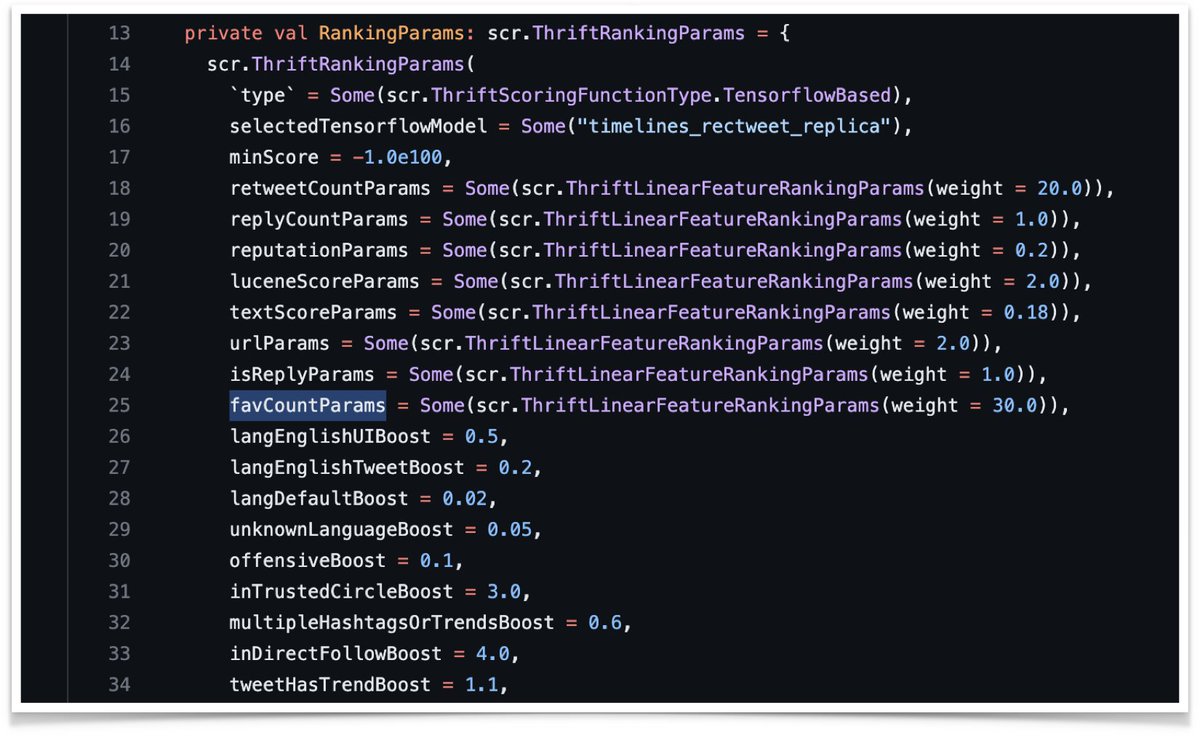Click textScoreParams on line 22

point(313,312)
